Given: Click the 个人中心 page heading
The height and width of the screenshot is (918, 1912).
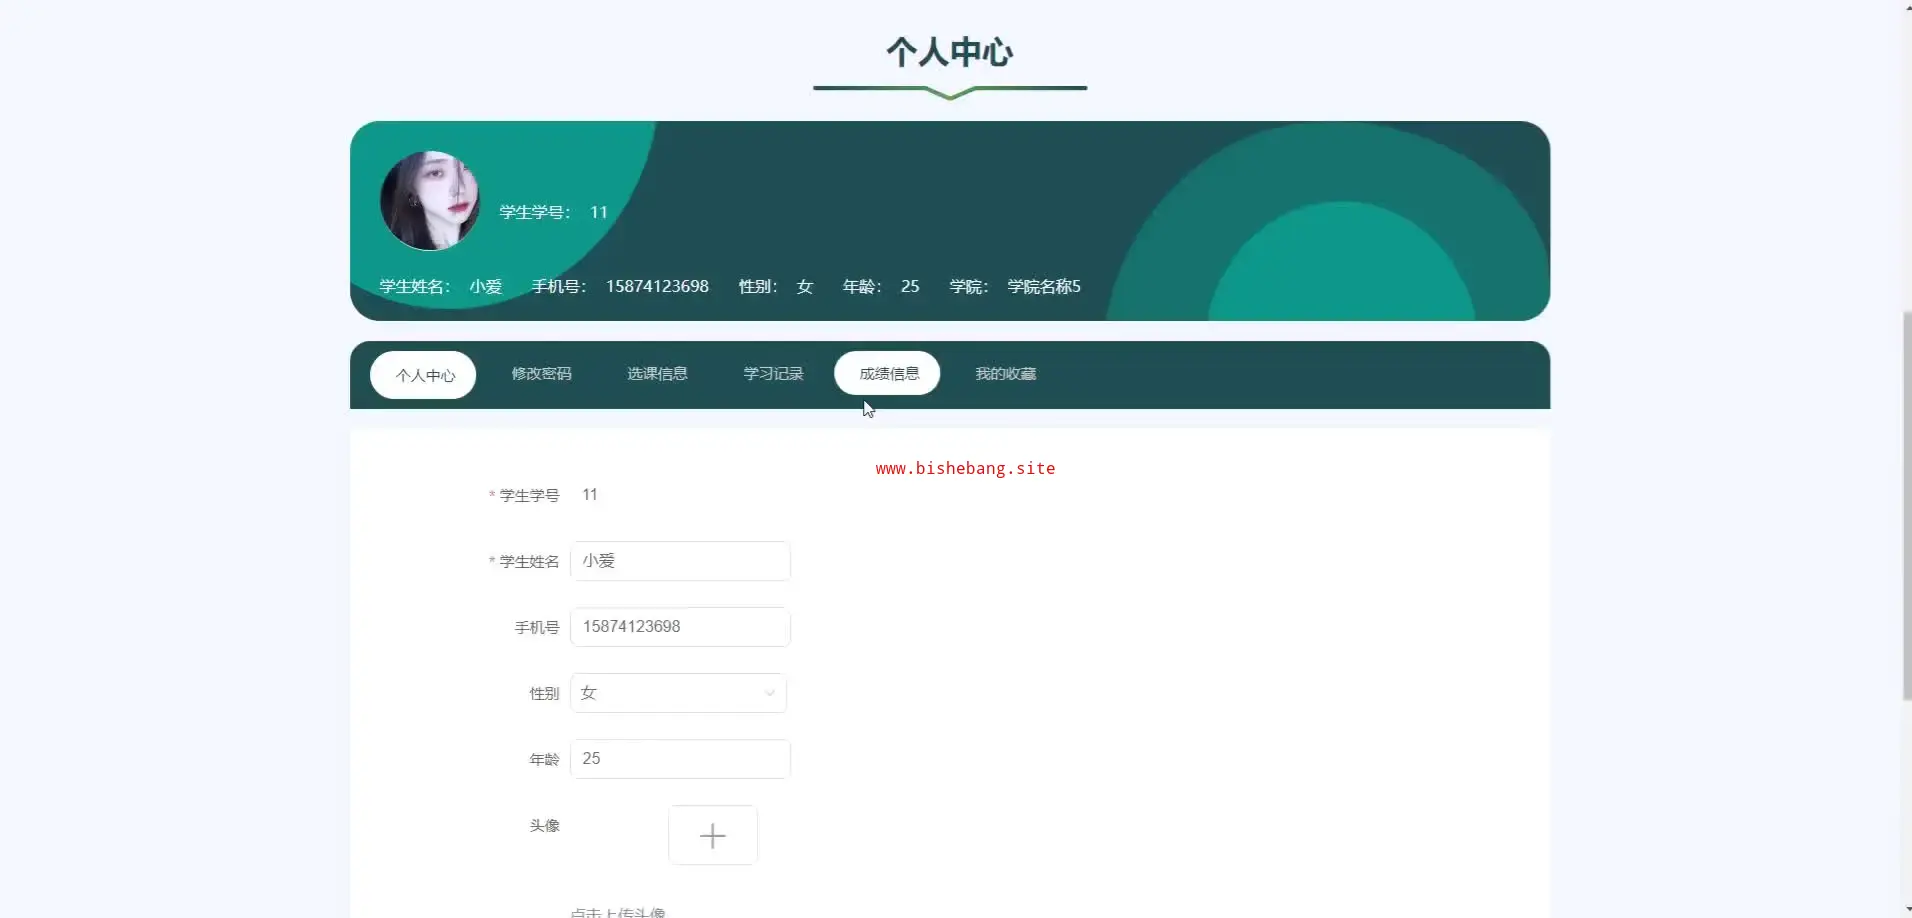Looking at the screenshot, I should pos(950,52).
